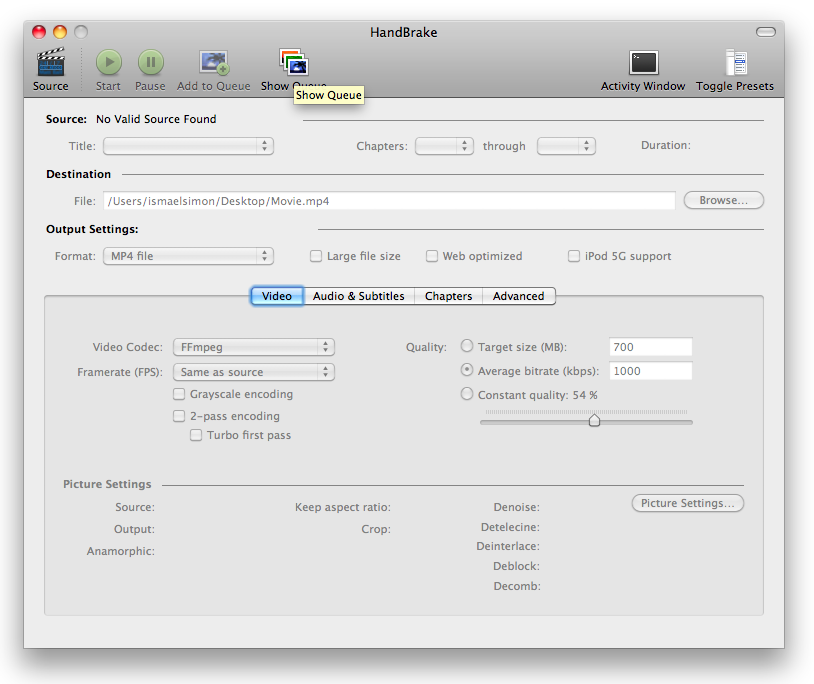
Task: Open the Title dropdown
Action: [x=188, y=146]
